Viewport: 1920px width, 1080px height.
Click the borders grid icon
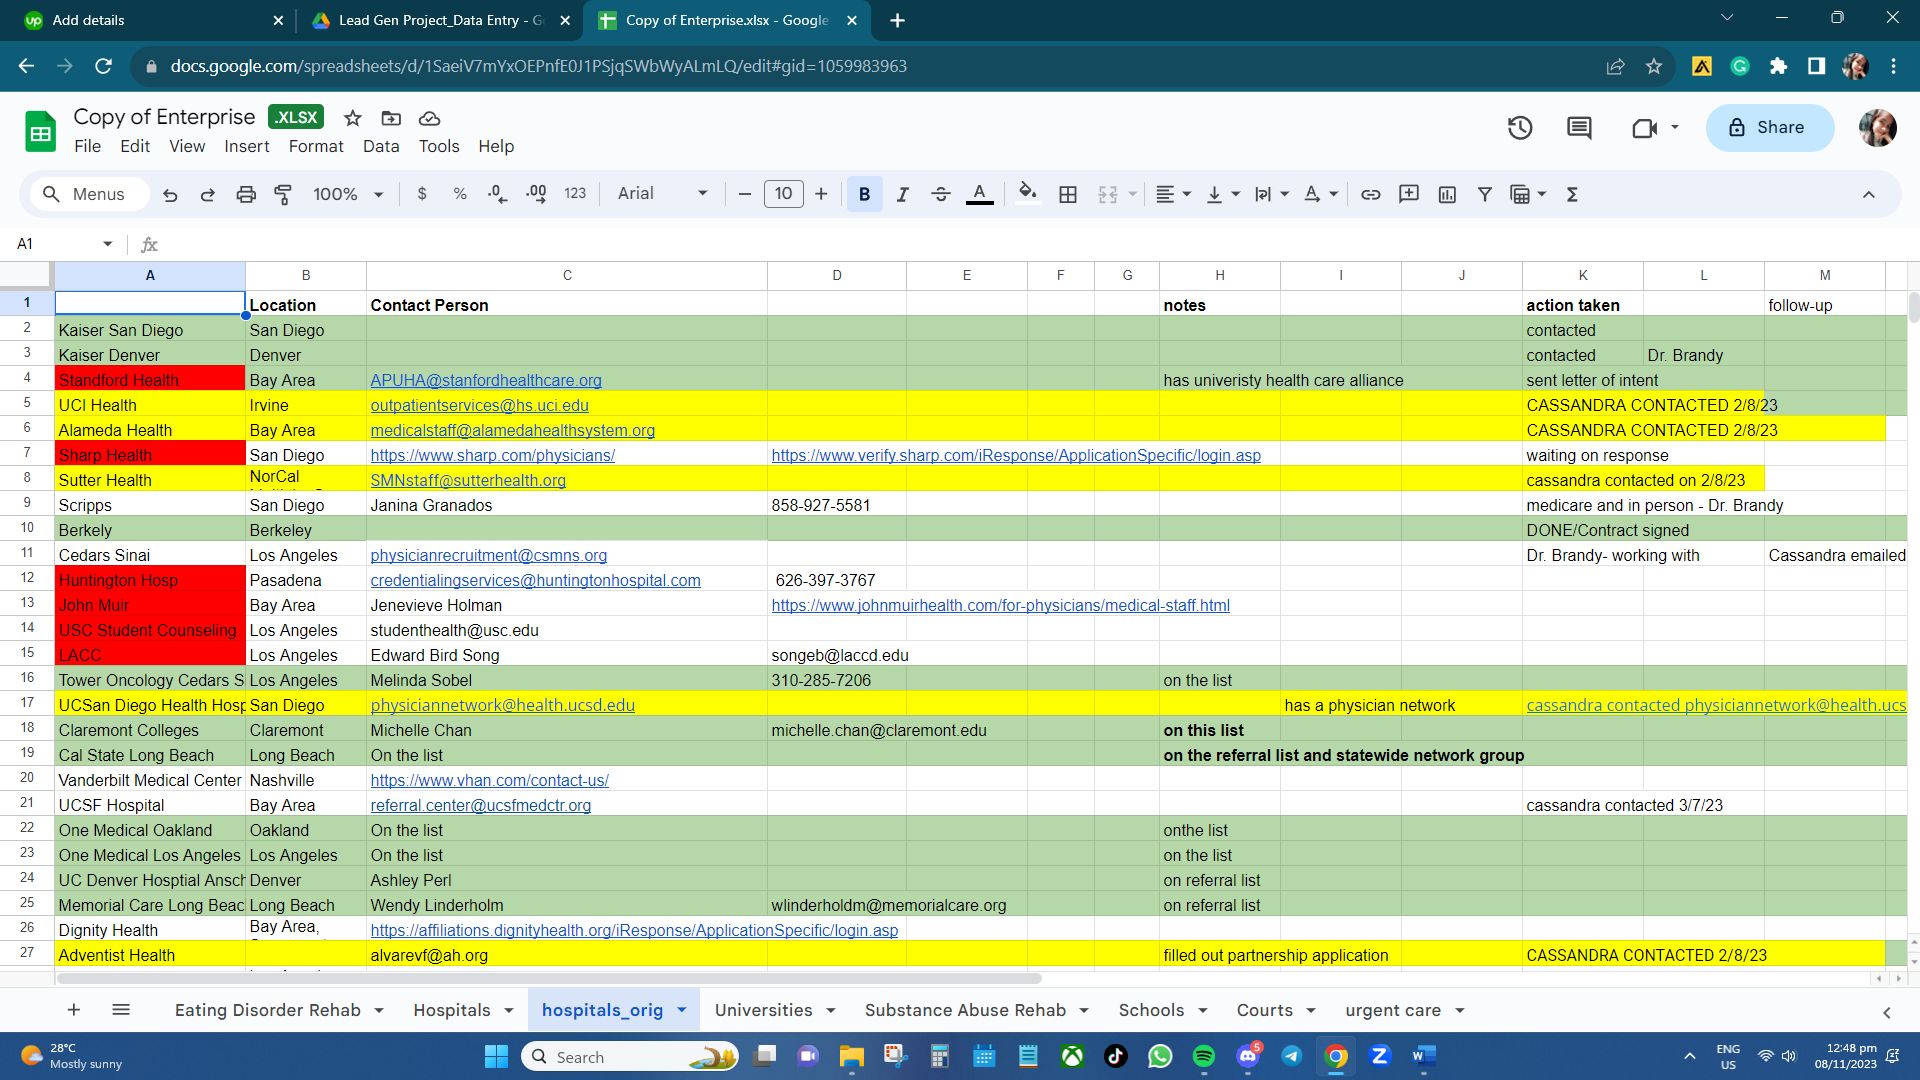1068,194
